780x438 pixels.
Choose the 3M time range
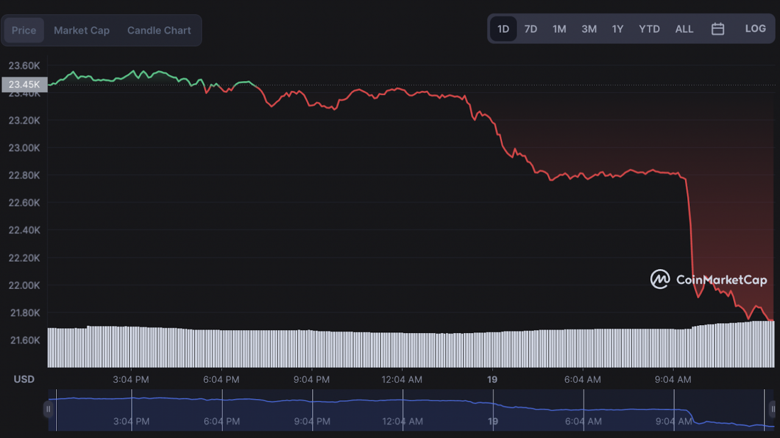[x=589, y=29]
